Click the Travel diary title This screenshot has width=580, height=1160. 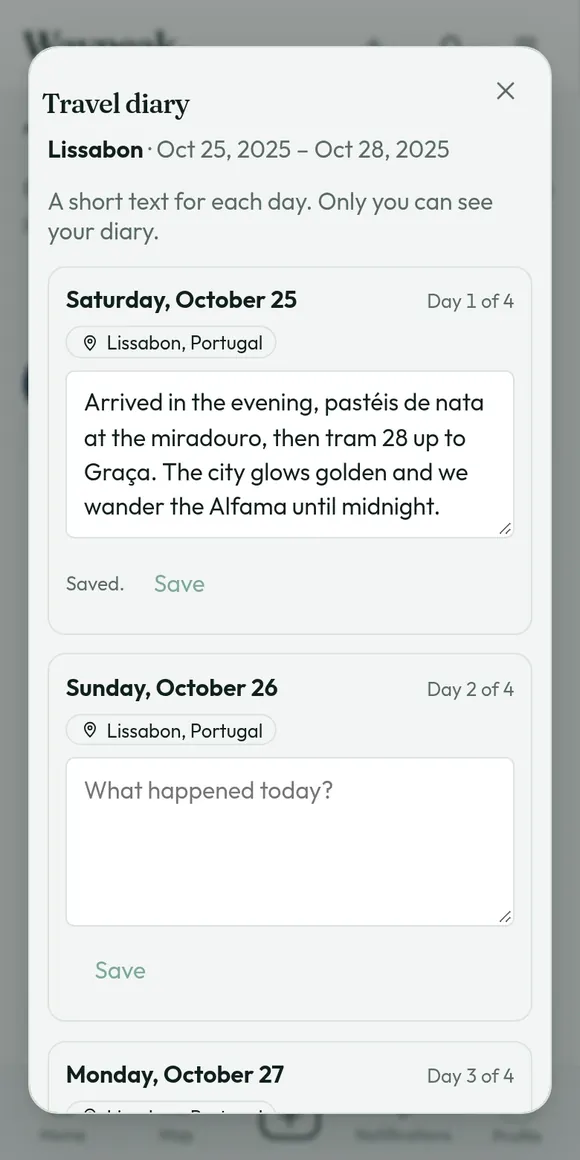coord(116,104)
